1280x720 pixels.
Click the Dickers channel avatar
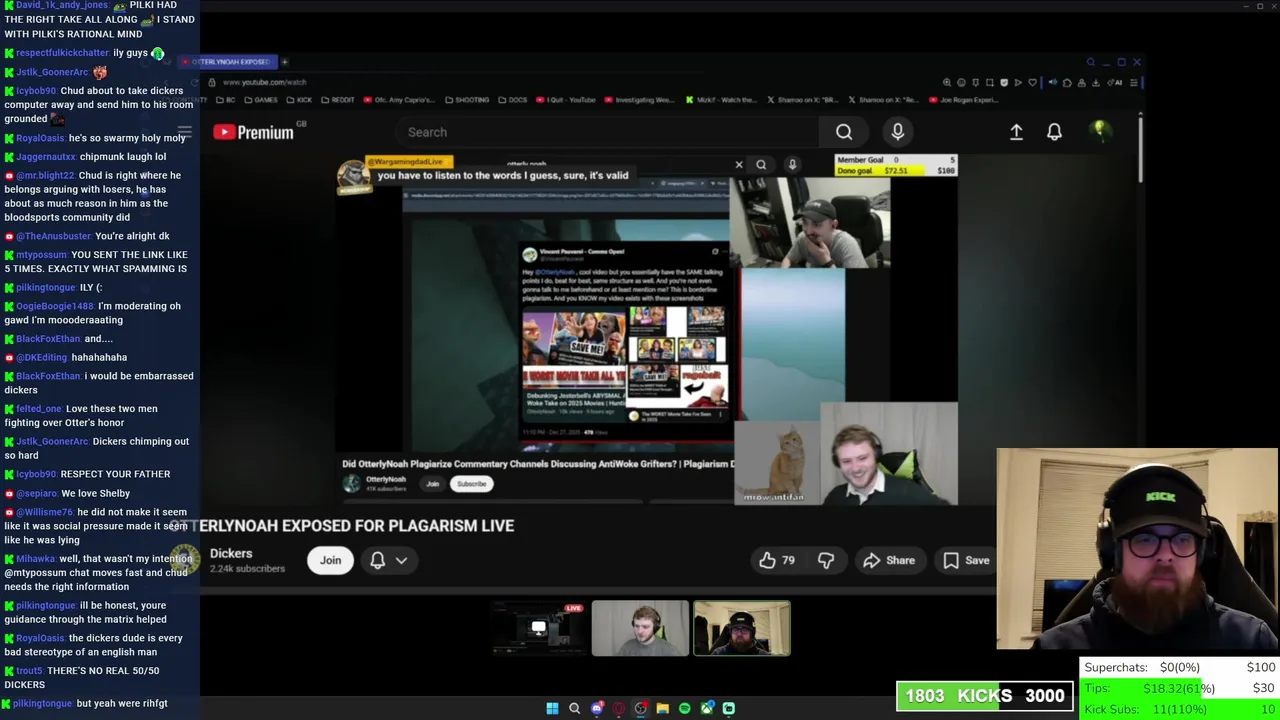pos(183,559)
